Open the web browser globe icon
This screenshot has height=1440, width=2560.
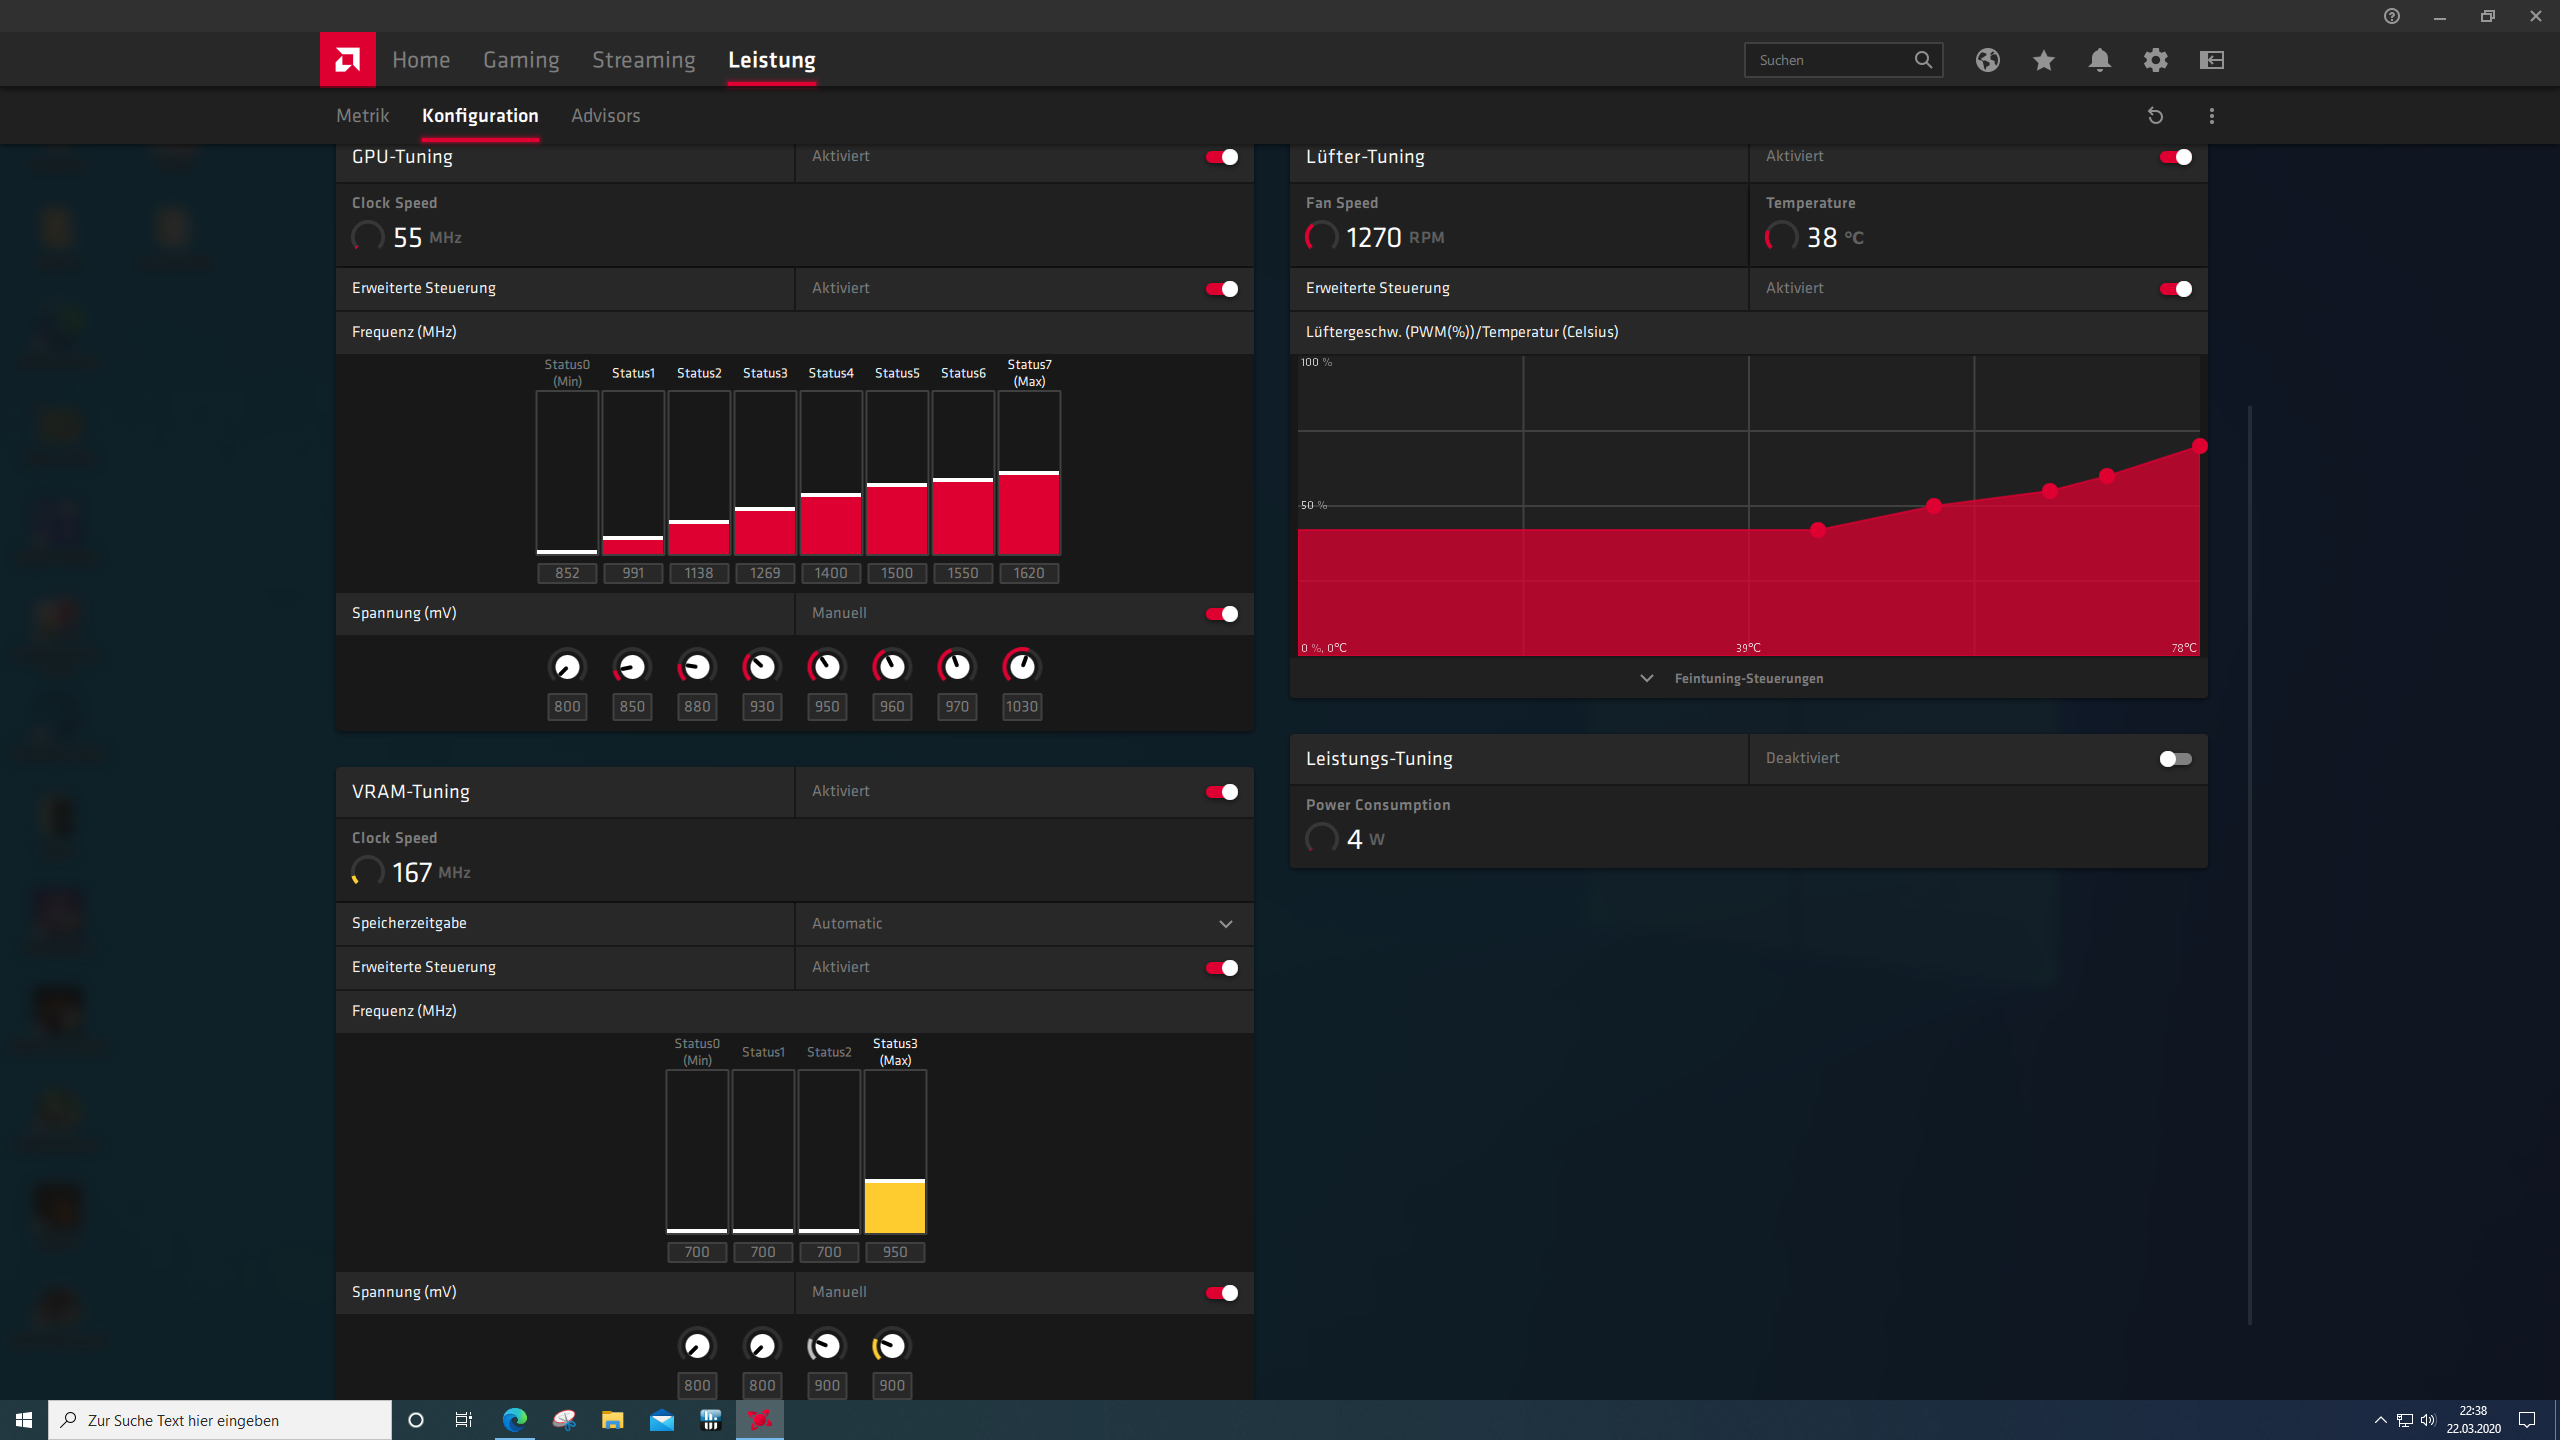[1987, 60]
